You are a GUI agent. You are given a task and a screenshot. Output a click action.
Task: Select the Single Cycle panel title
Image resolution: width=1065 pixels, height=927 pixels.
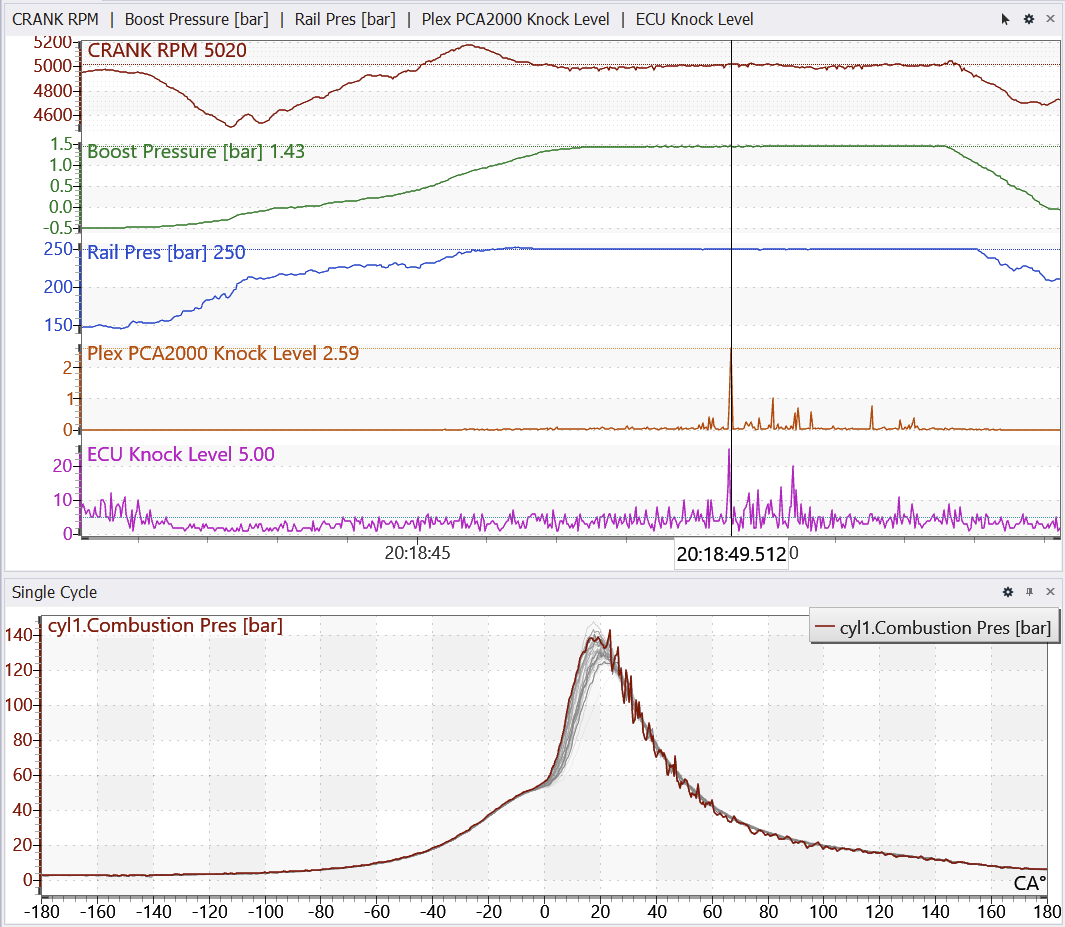point(54,593)
